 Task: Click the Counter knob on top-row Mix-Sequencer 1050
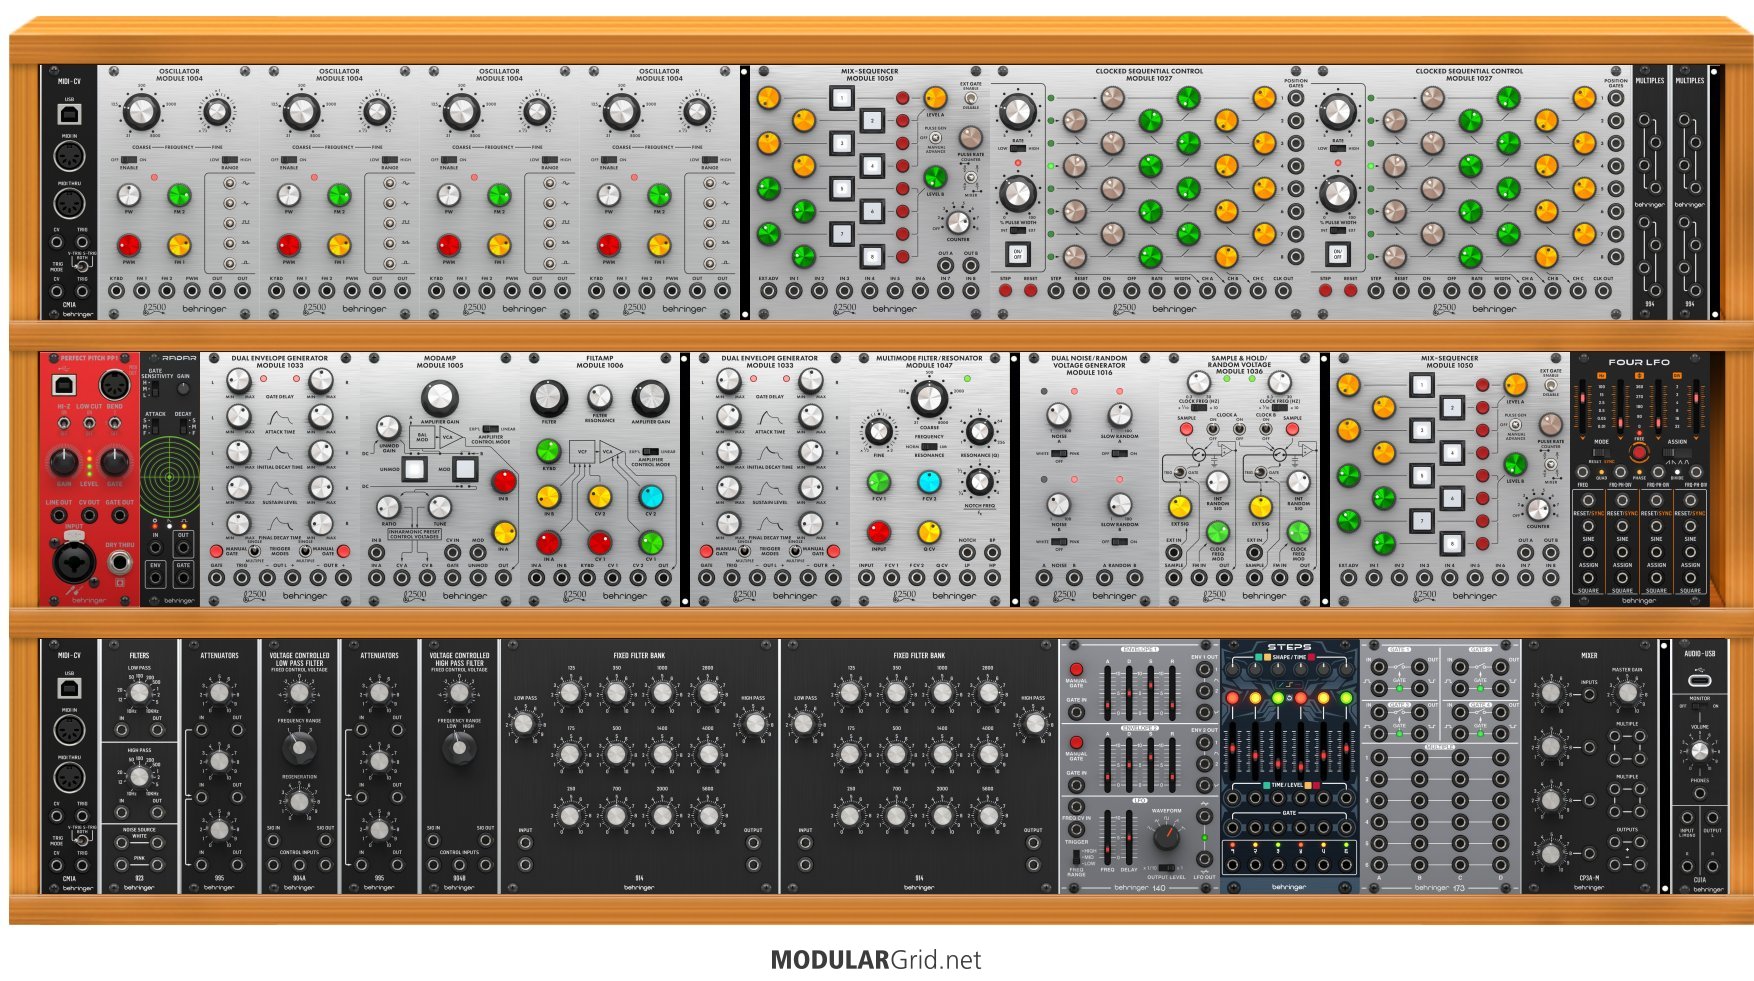click(958, 222)
